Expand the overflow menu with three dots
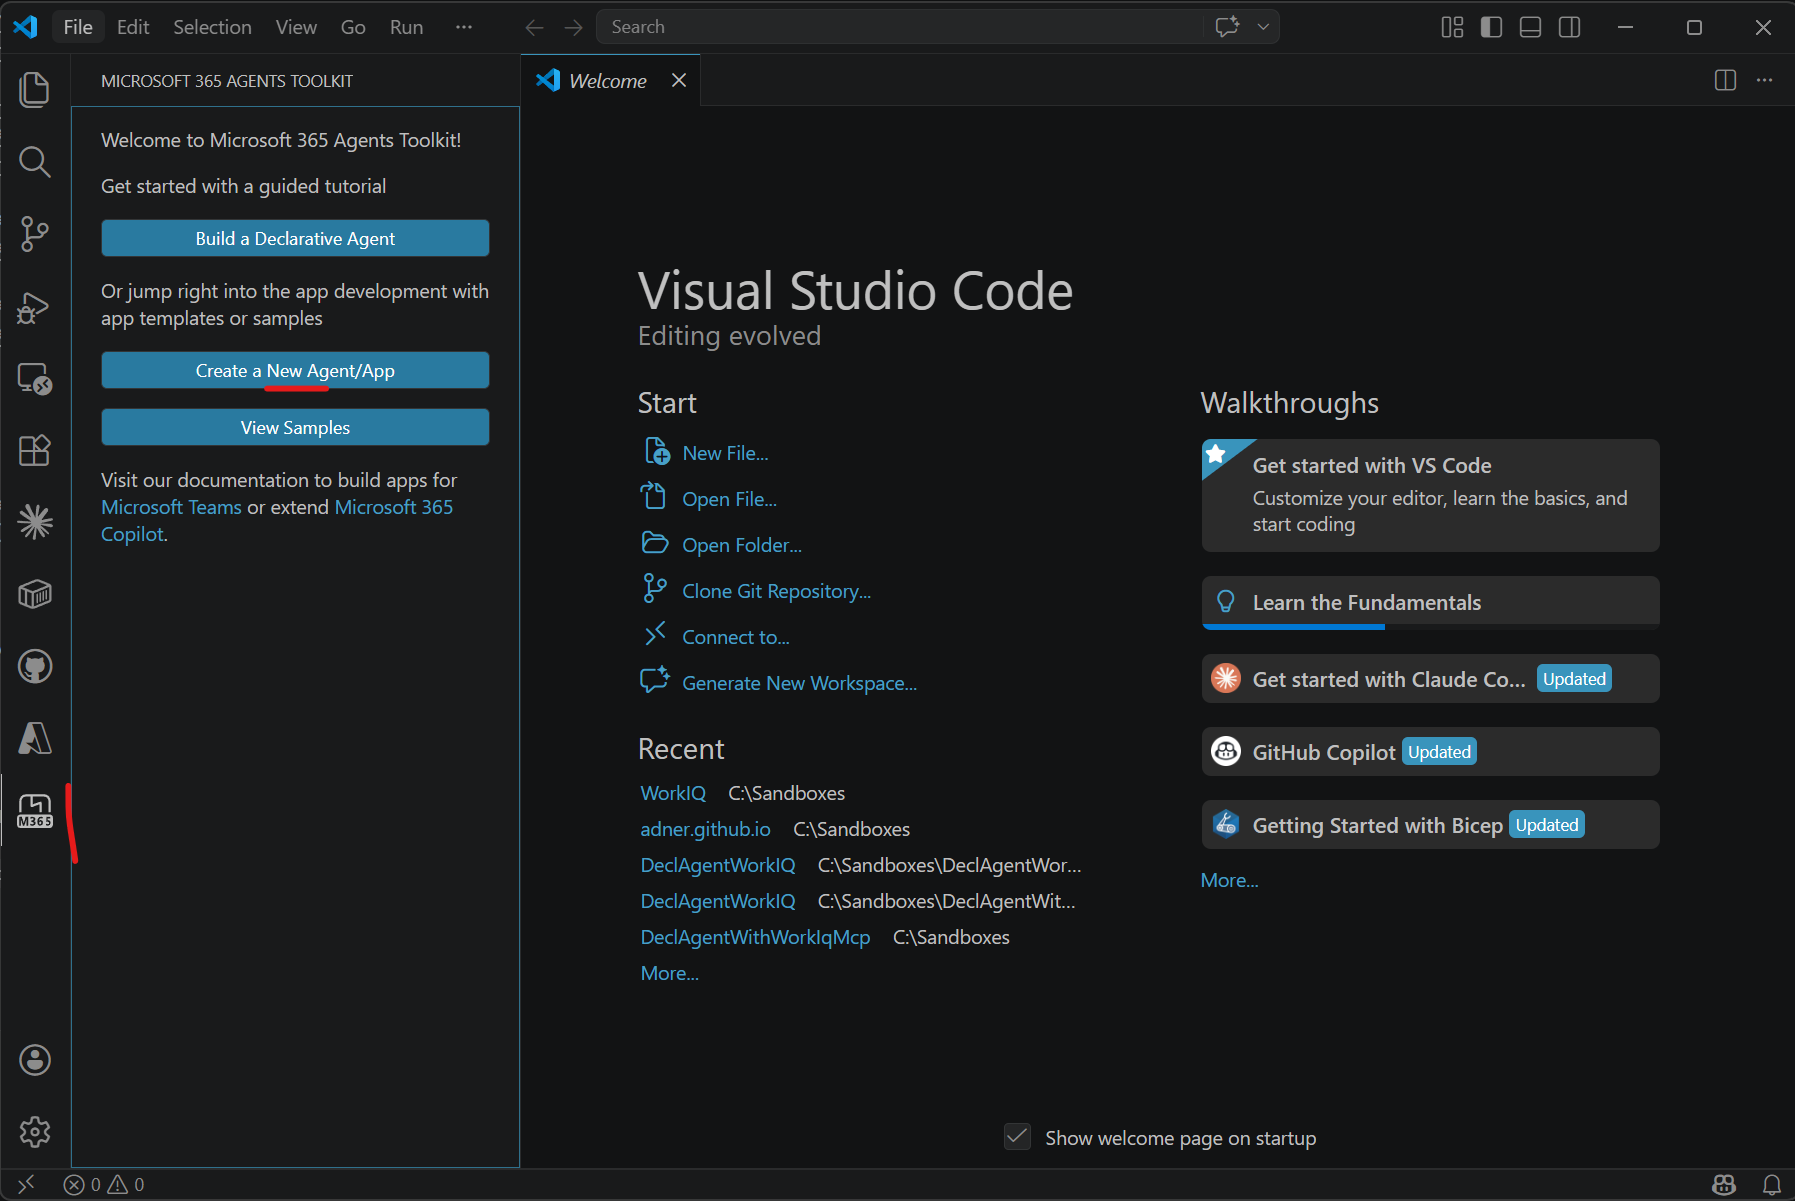The width and height of the screenshot is (1795, 1201). (463, 27)
